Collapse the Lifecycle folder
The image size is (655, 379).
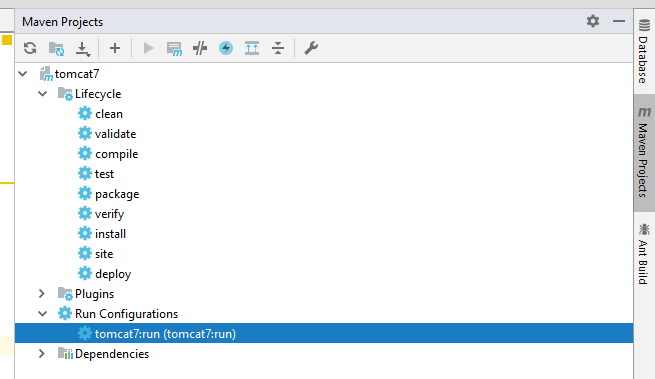[x=43, y=94]
